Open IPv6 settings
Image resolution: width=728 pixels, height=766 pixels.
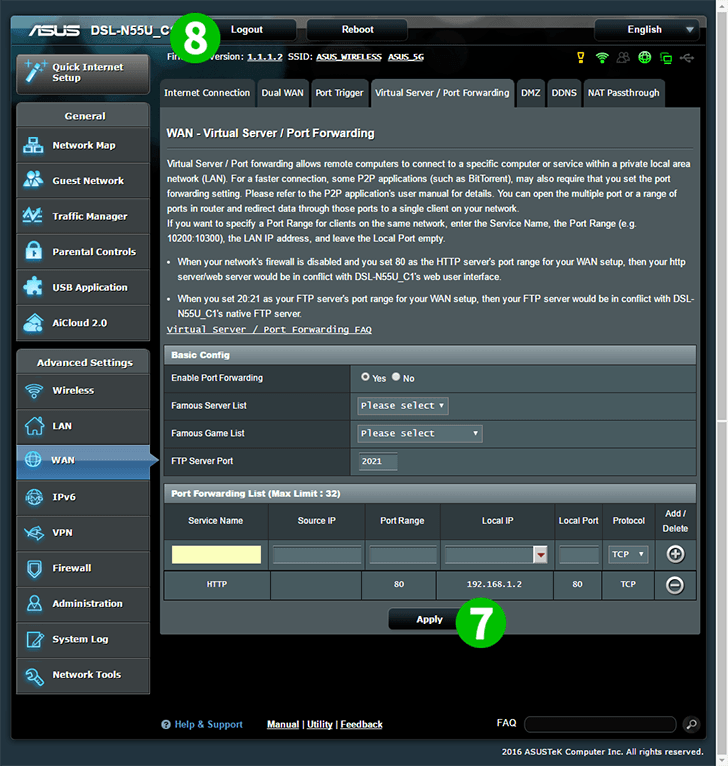83,497
